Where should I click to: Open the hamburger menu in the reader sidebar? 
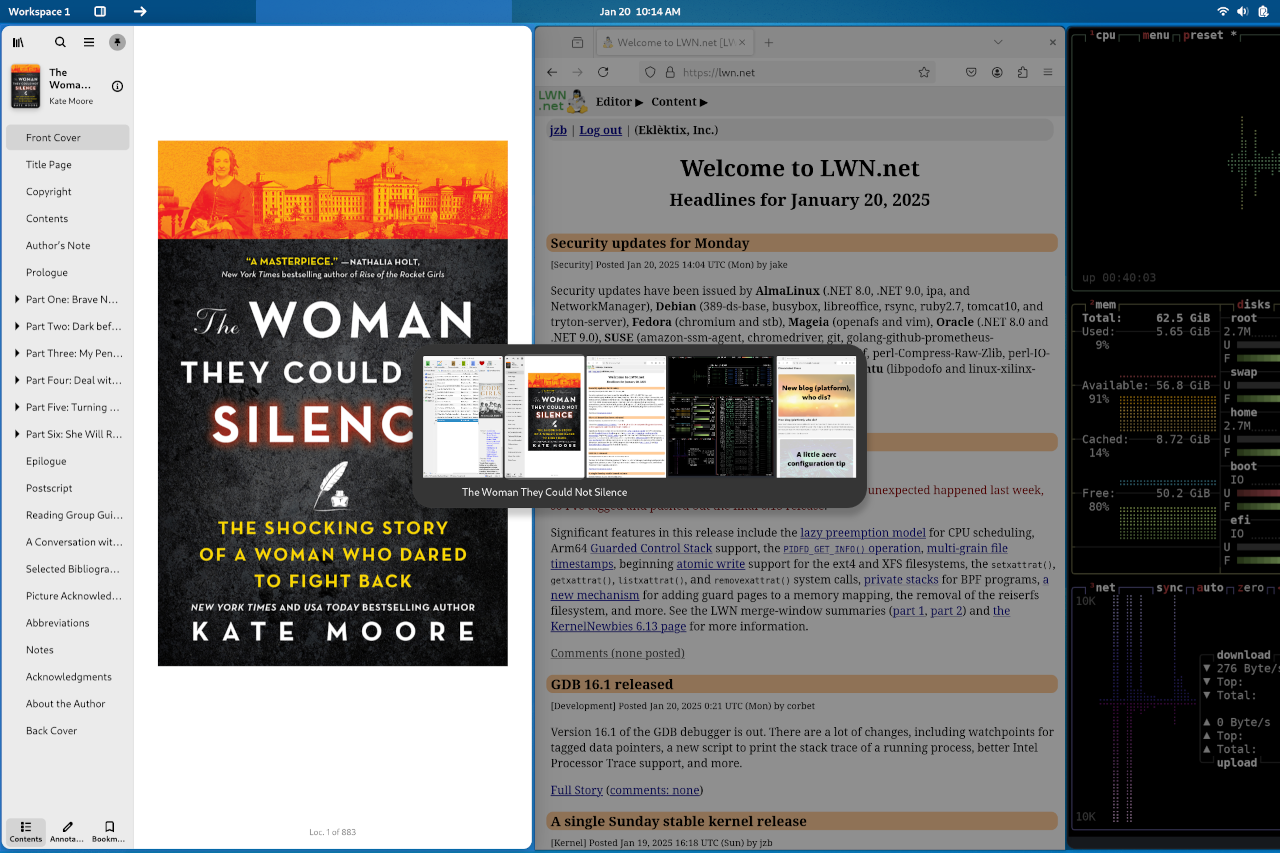[89, 42]
